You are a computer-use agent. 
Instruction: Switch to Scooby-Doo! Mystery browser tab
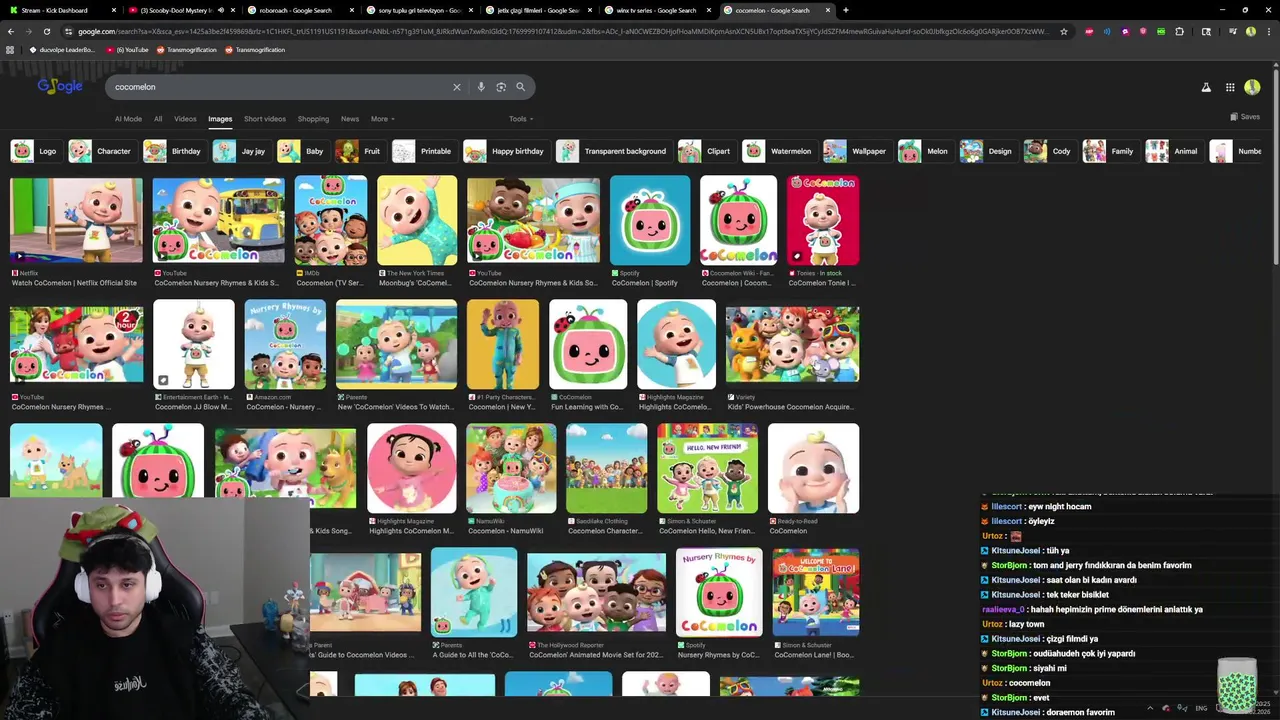pos(175,10)
